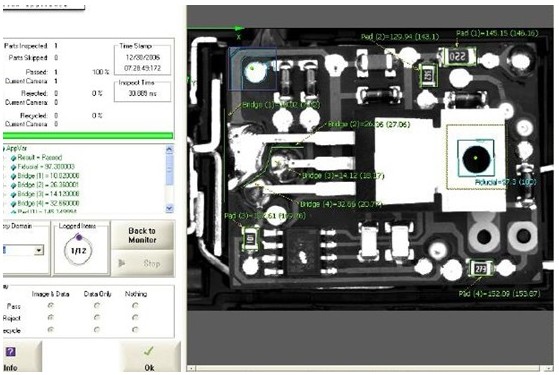
Task: Click the Result = Passed diamond icon
Action: click(x=14, y=158)
